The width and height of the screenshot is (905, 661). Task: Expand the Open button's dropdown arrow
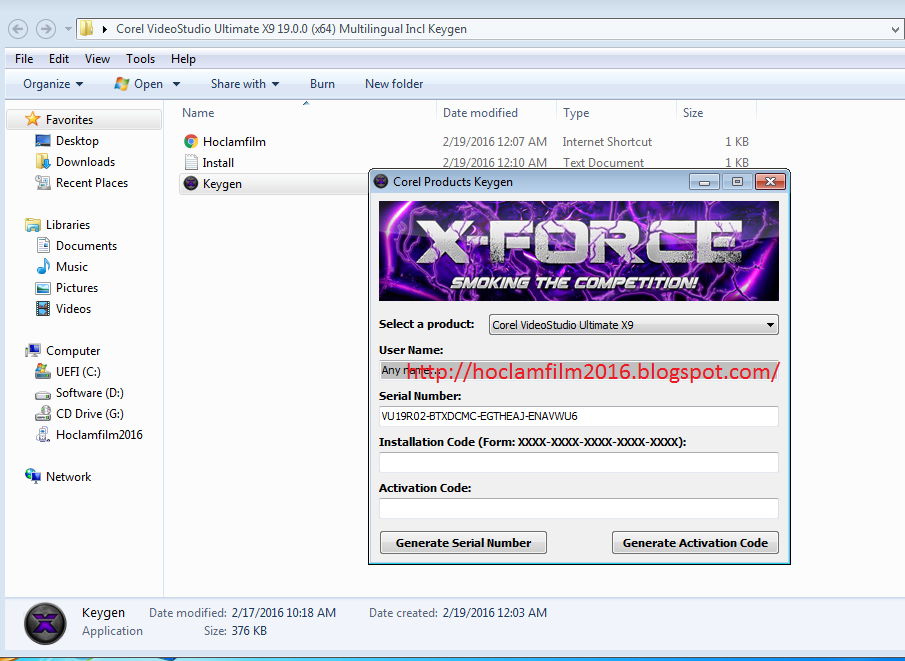click(x=176, y=84)
